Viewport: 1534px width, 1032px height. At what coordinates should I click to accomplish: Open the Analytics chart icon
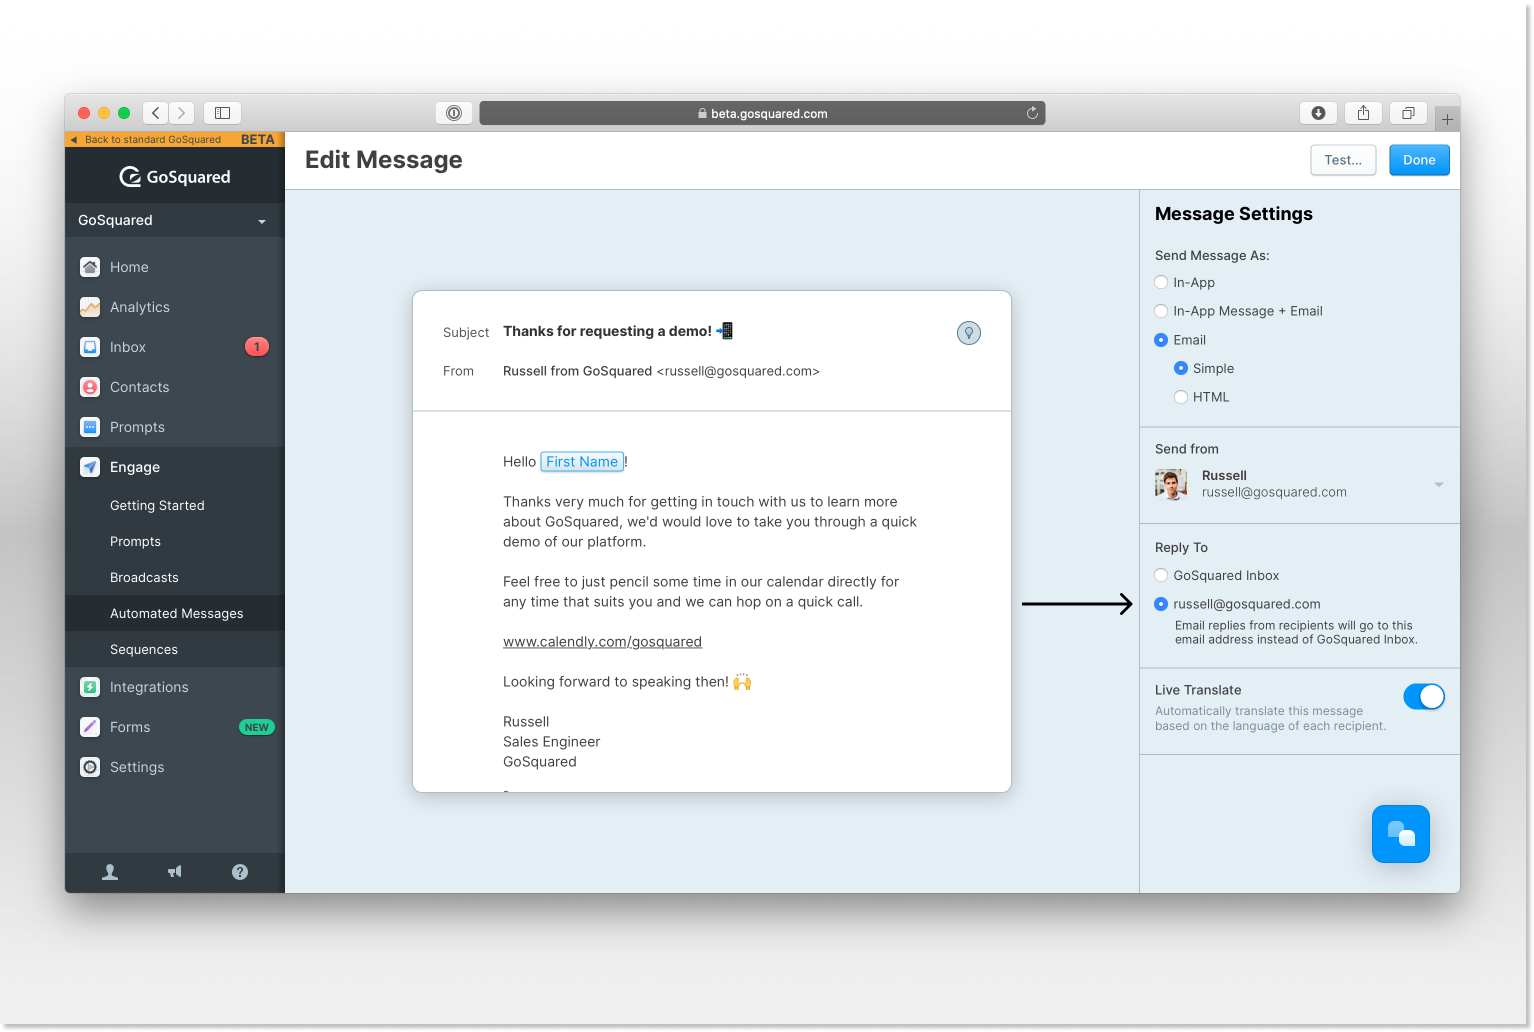tap(90, 307)
